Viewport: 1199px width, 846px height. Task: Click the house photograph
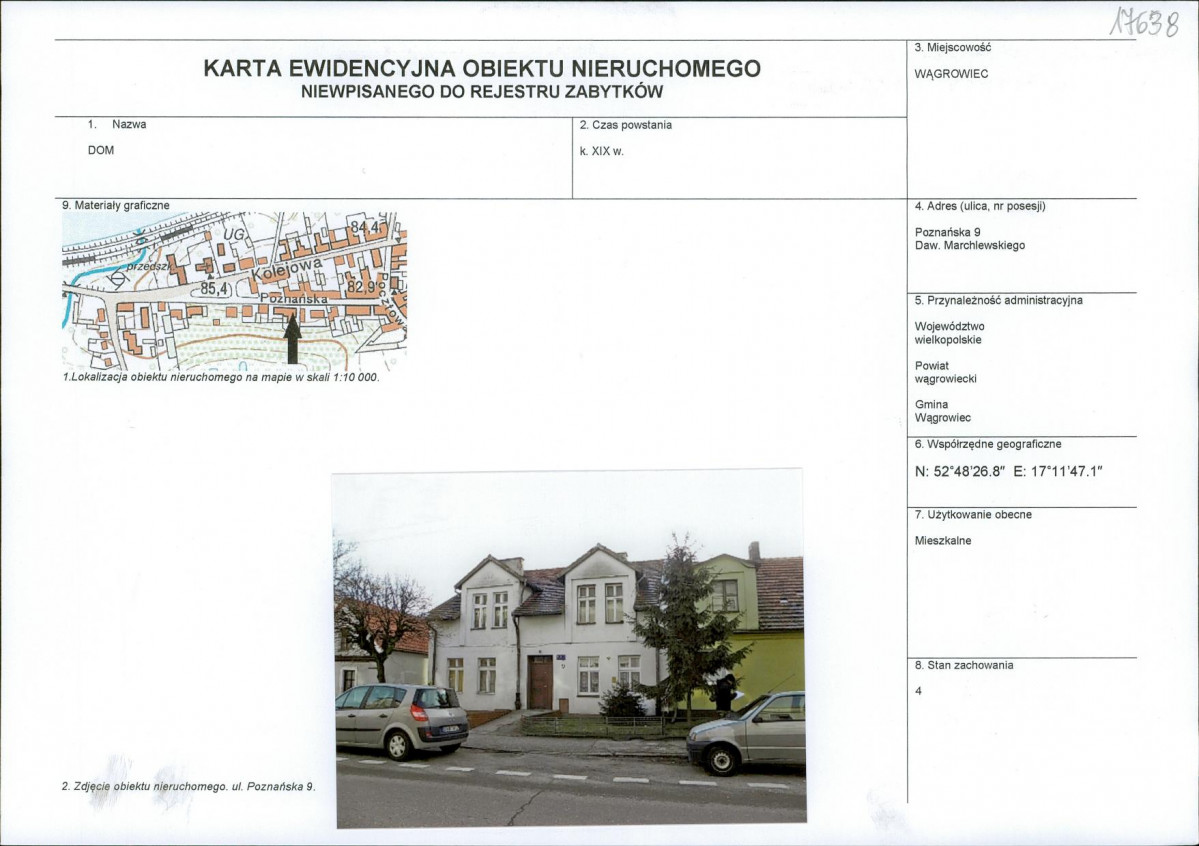coord(570,649)
